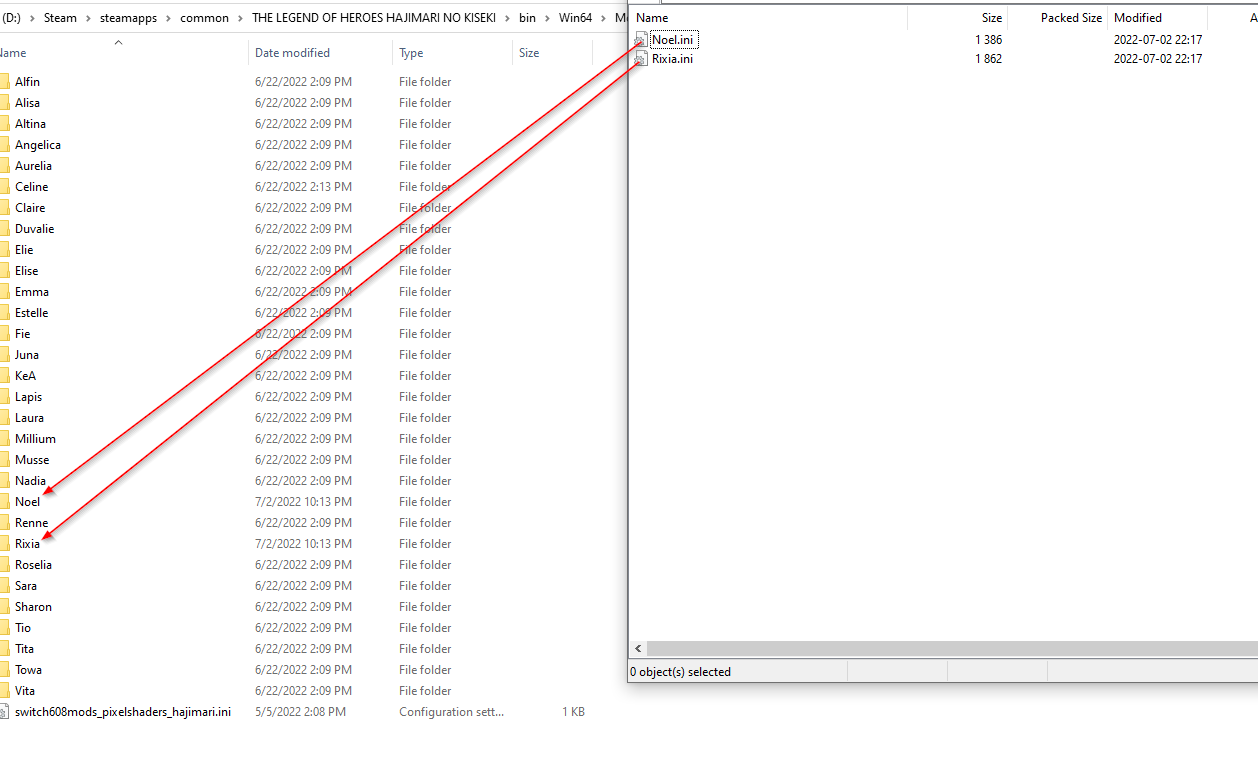Sort Explorer list by Type column
1258x764 pixels.
(x=411, y=53)
